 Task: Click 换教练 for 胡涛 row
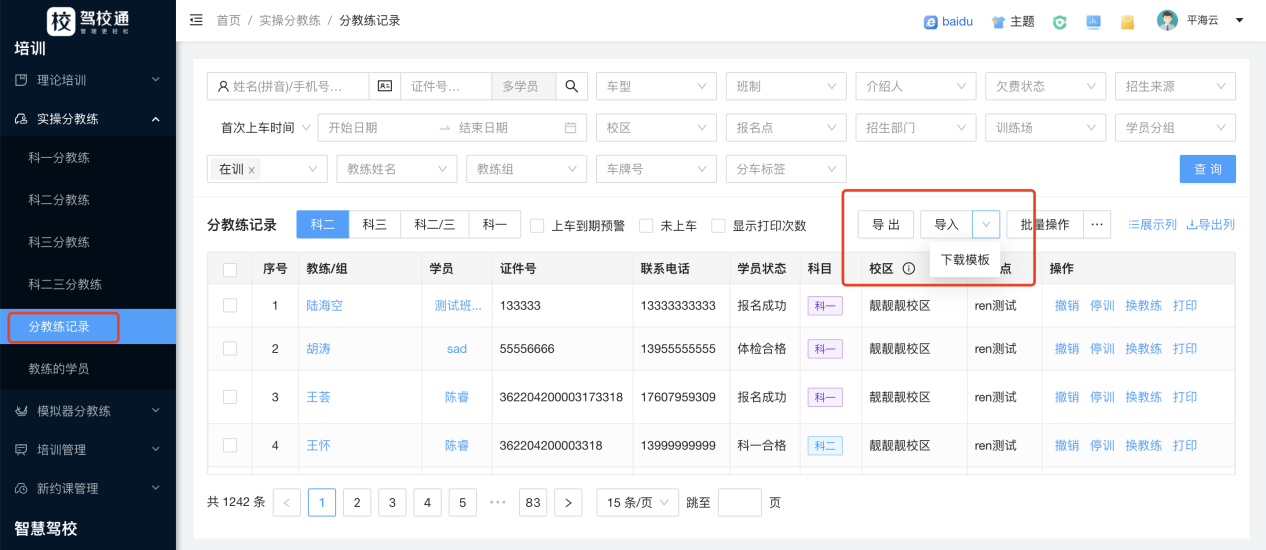[1144, 349]
